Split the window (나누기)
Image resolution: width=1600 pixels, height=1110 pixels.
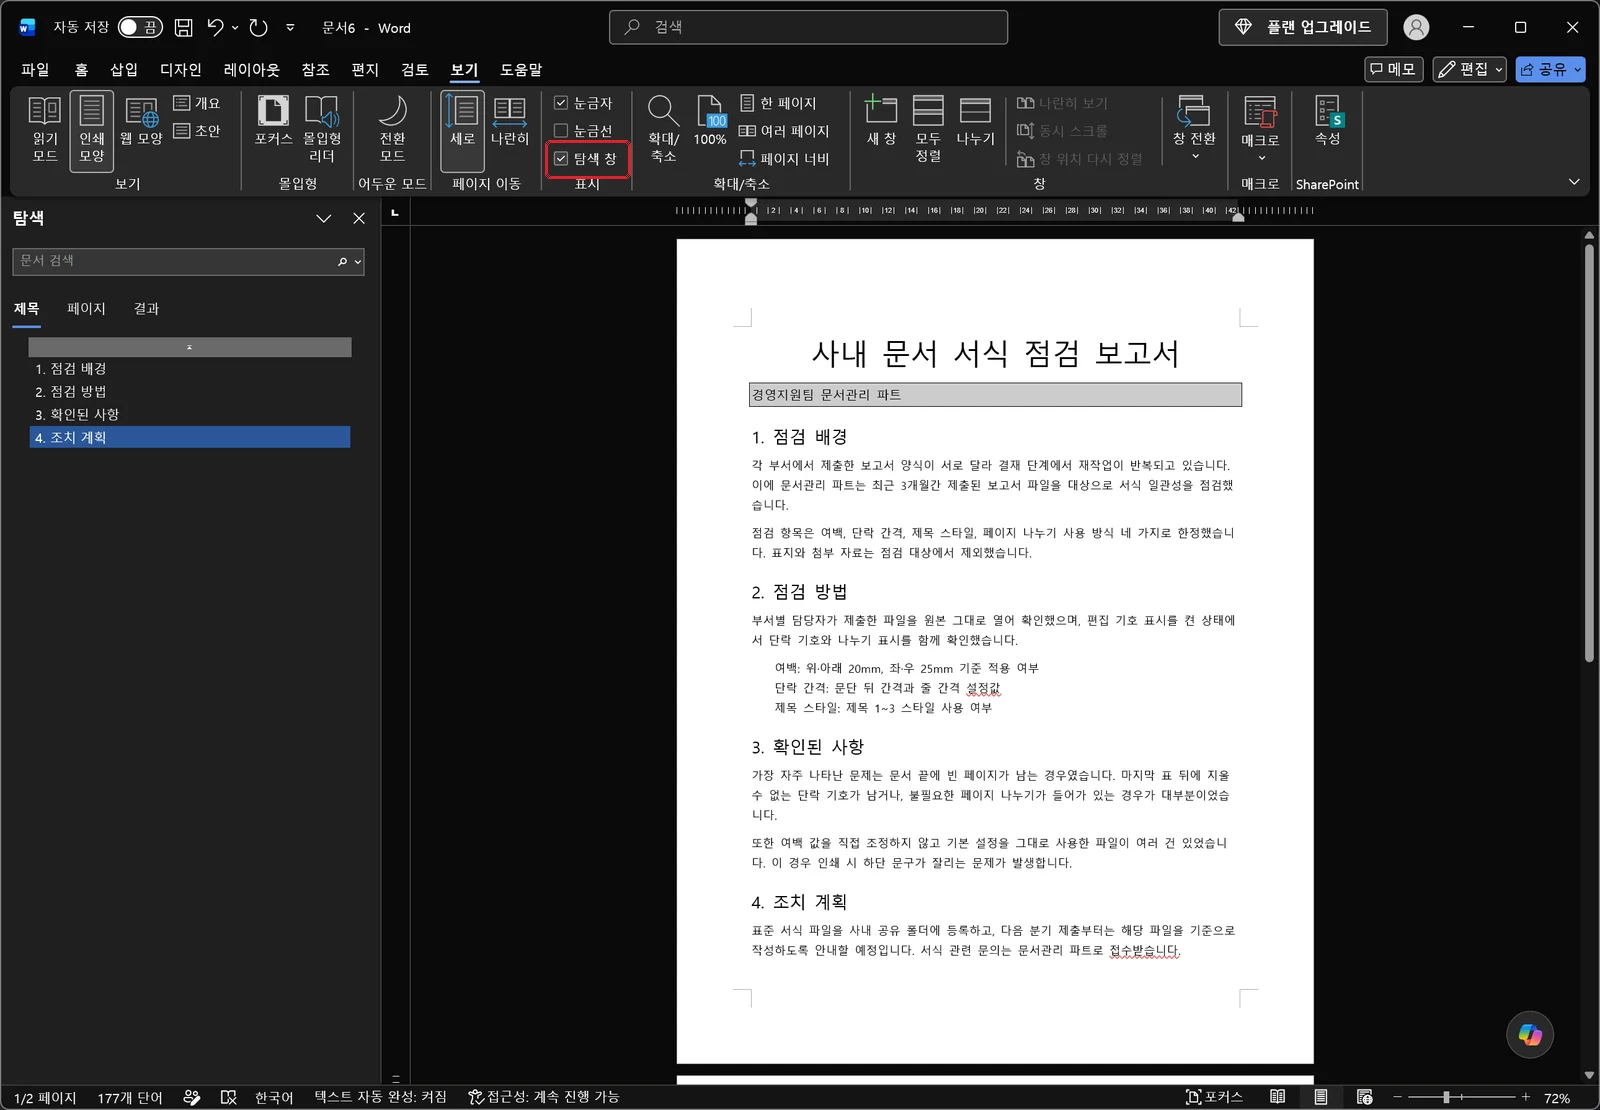tap(975, 123)
